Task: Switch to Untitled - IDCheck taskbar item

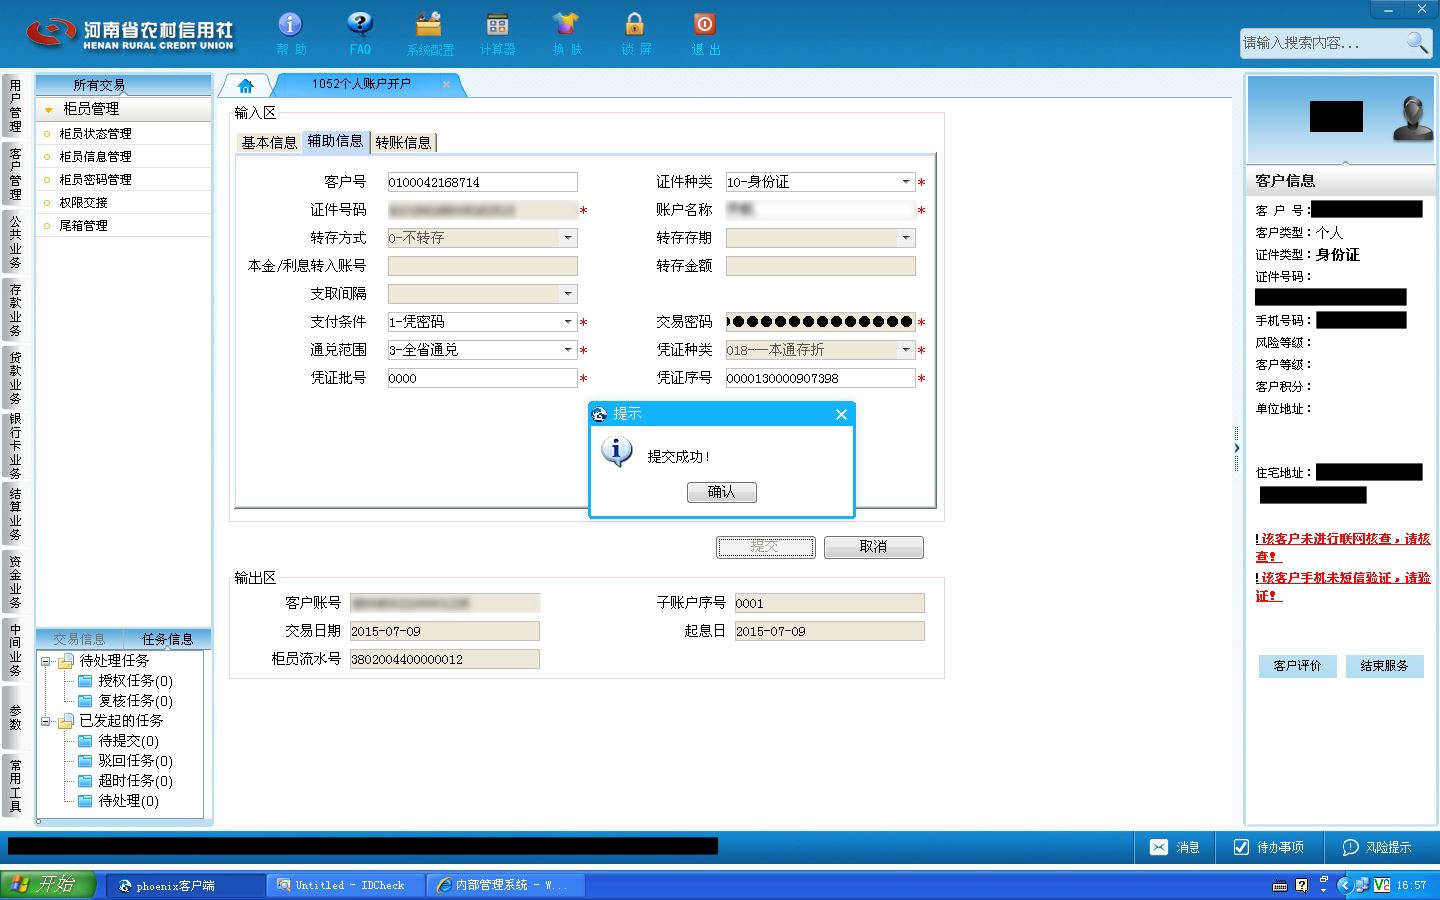Action: (346, 885)
